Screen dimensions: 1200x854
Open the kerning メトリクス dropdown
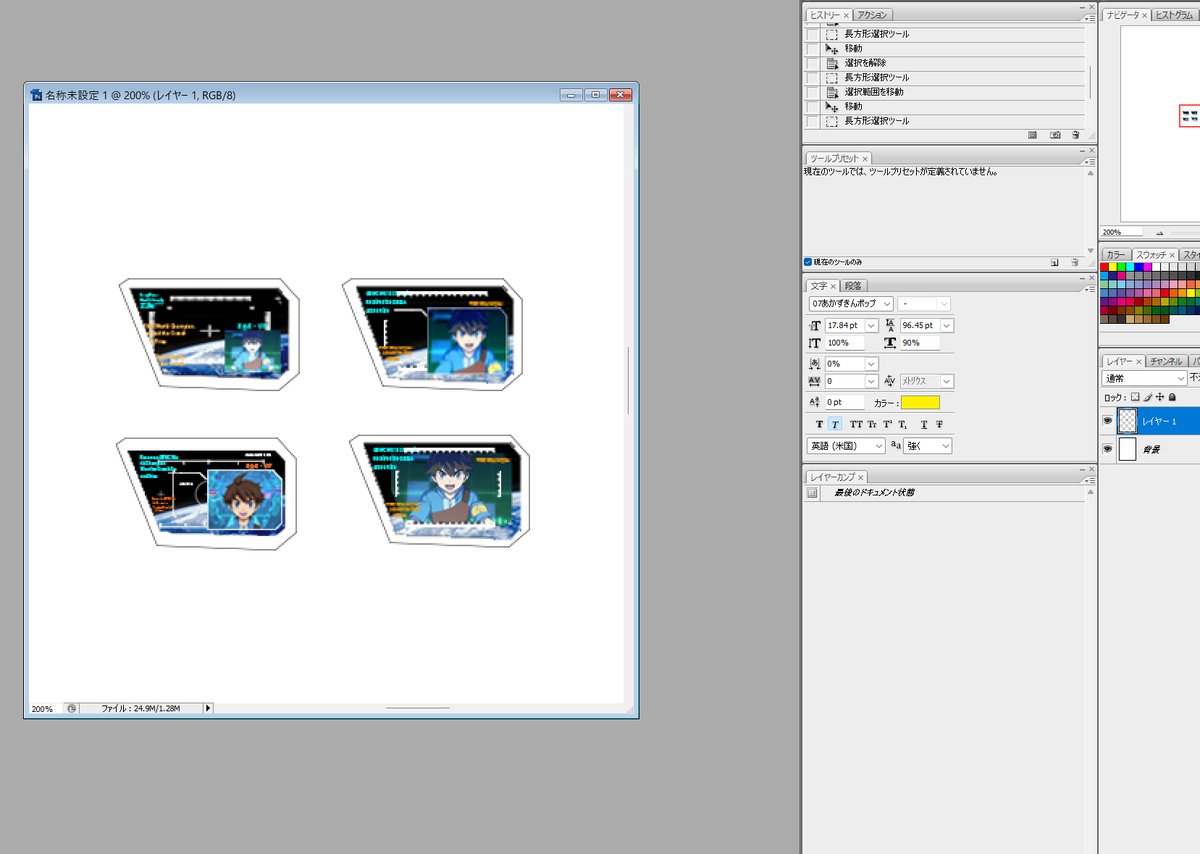coord(947,382)
